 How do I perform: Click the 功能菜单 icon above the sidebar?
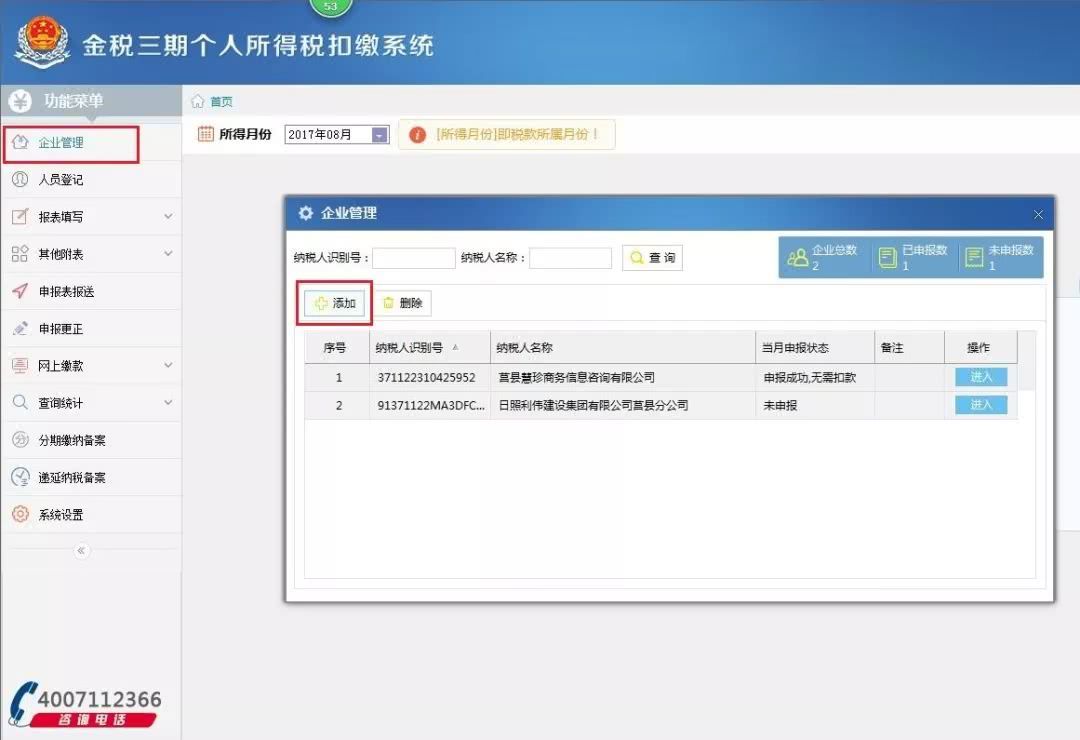[x=21, y=100]
